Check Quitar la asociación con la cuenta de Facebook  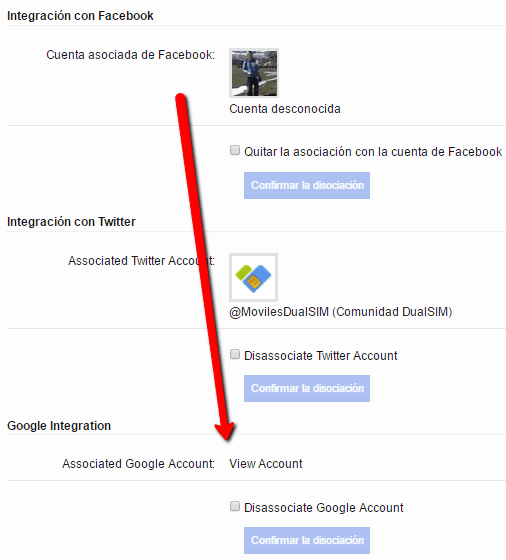click(x=235, y=150)
